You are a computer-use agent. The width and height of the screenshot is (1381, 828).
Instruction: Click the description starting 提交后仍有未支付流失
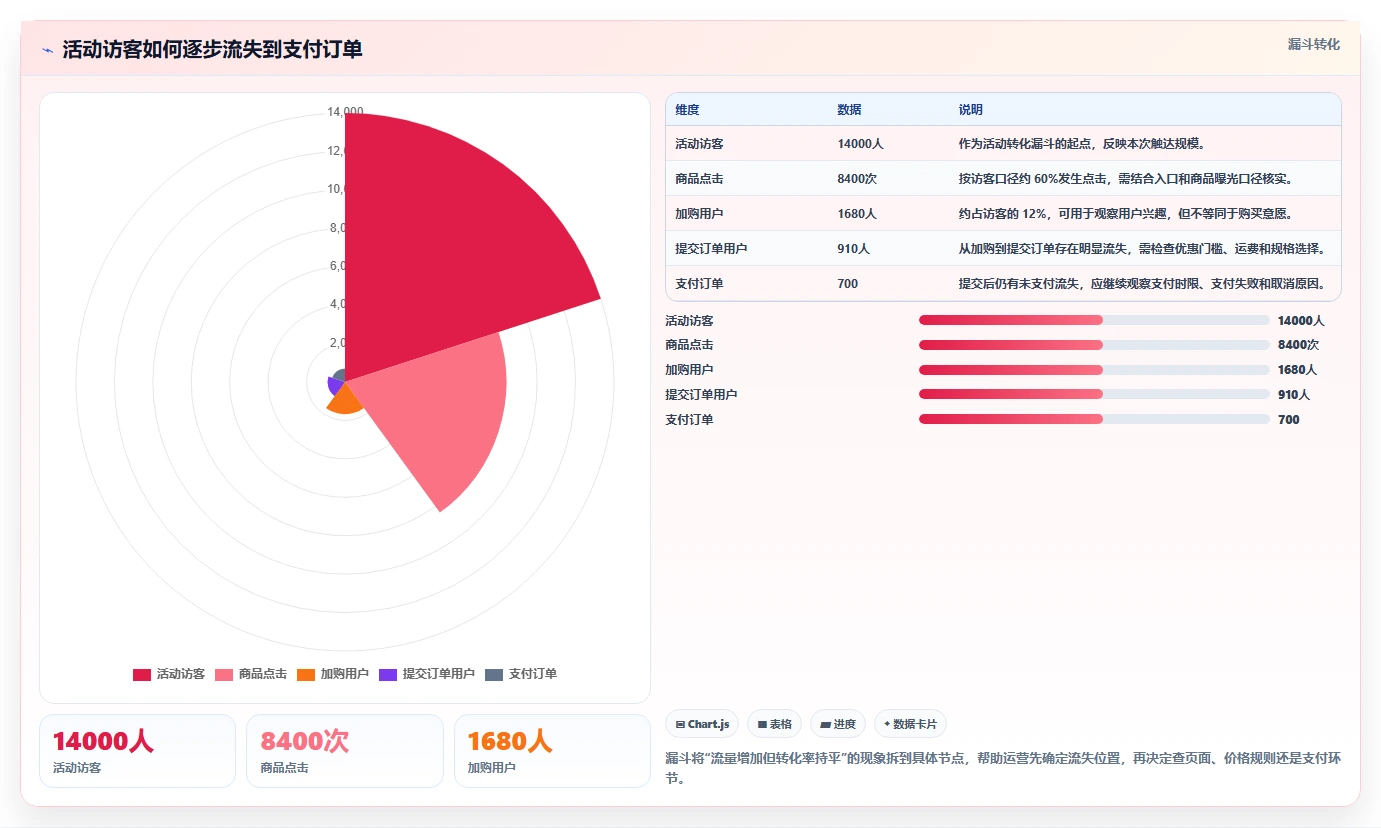click(x=1142, y=284)
